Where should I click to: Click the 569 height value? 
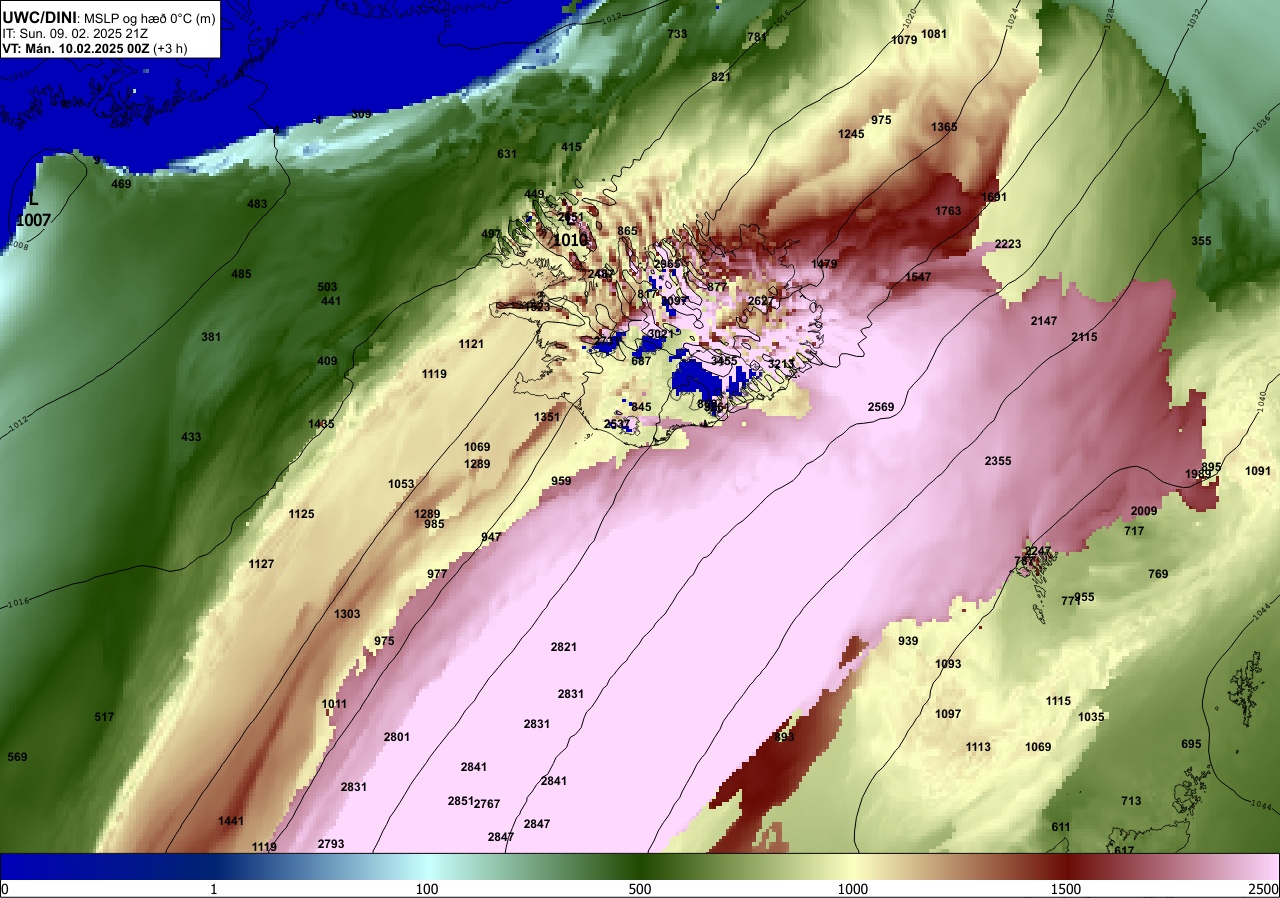[17, 757]
